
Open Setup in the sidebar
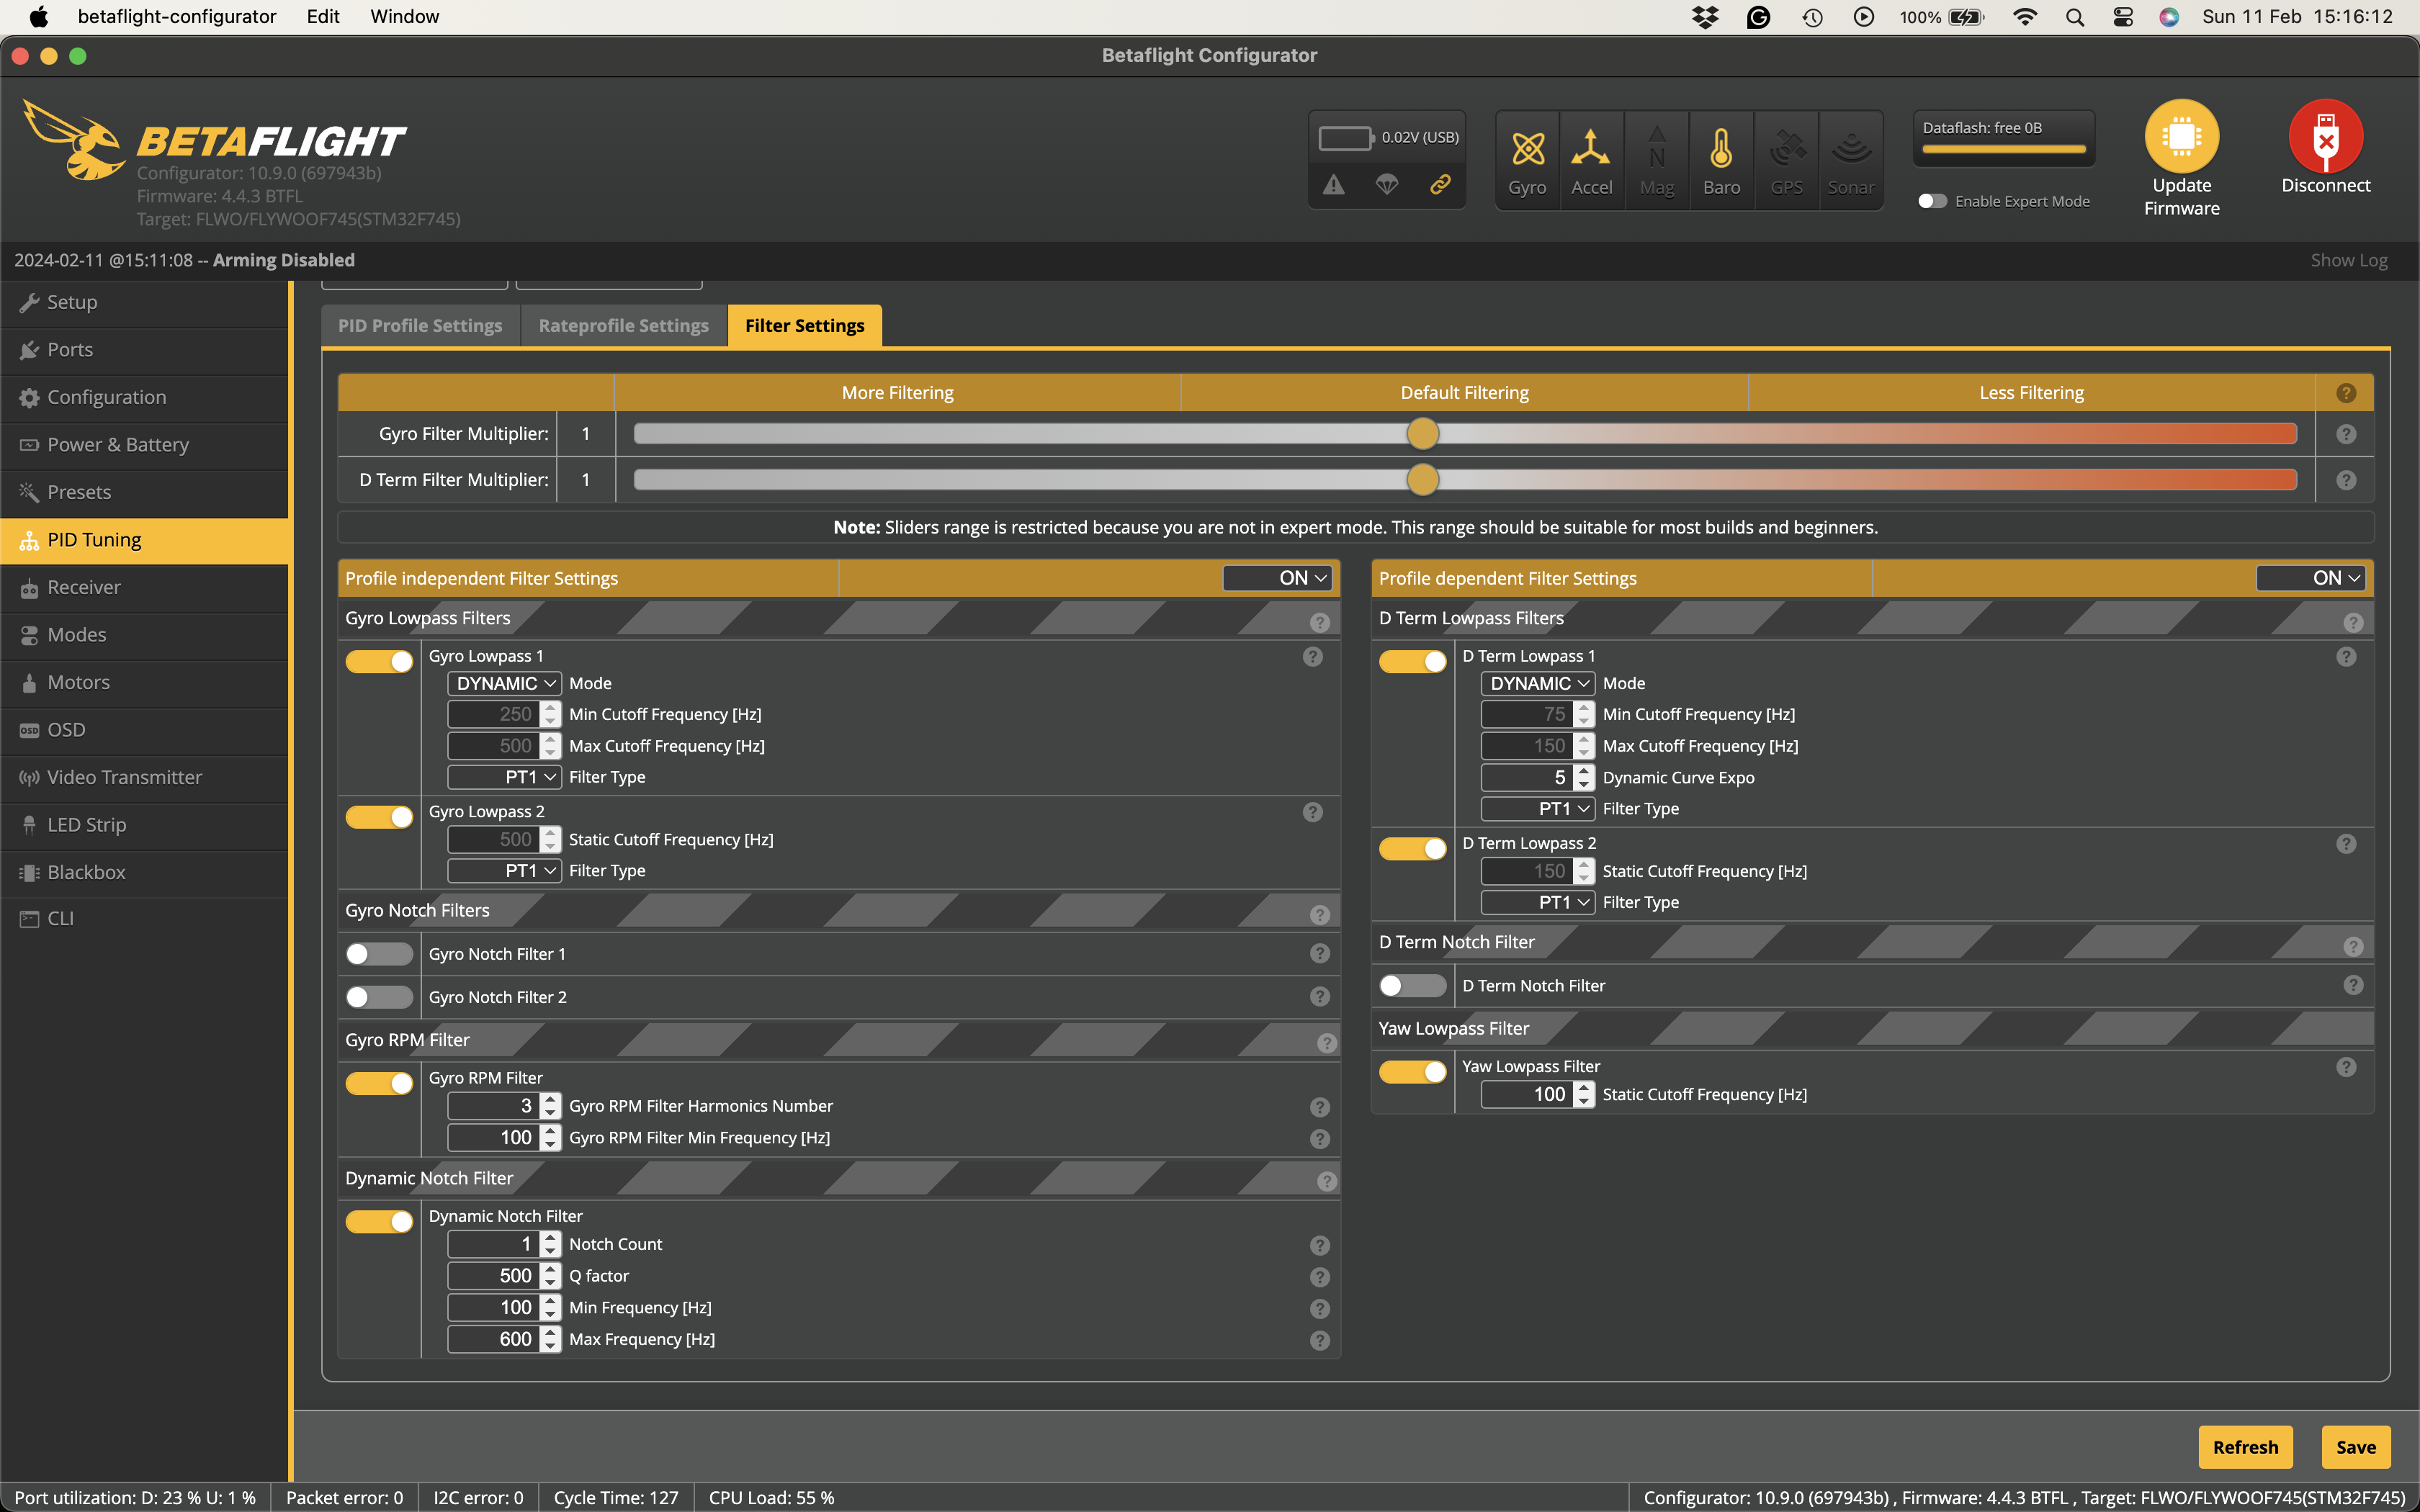(x=145, y=302)
